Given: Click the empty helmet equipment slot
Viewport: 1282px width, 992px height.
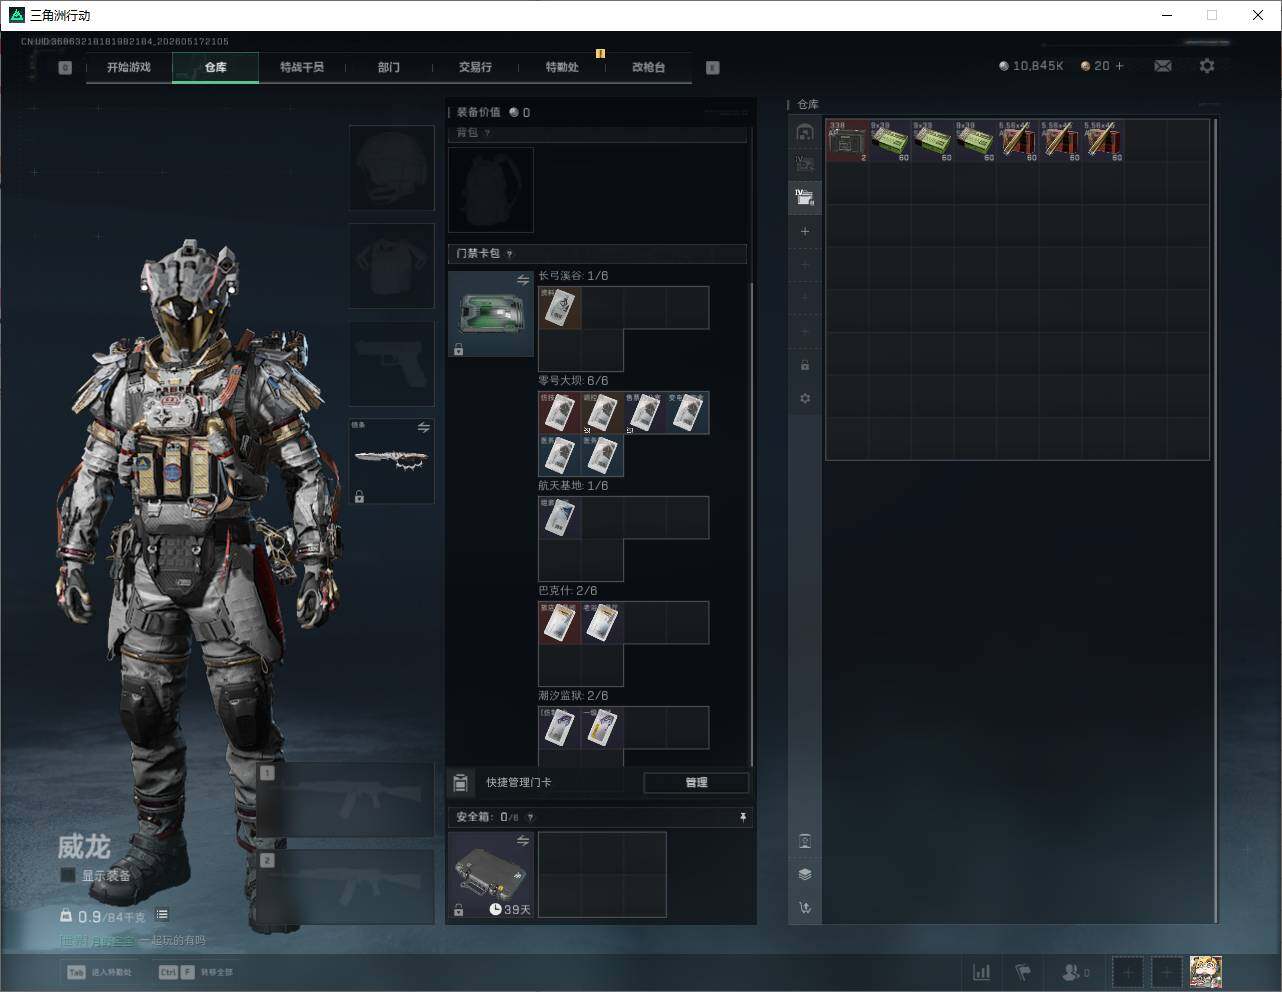Looking at the screenshot, I should tap(392, 168).
